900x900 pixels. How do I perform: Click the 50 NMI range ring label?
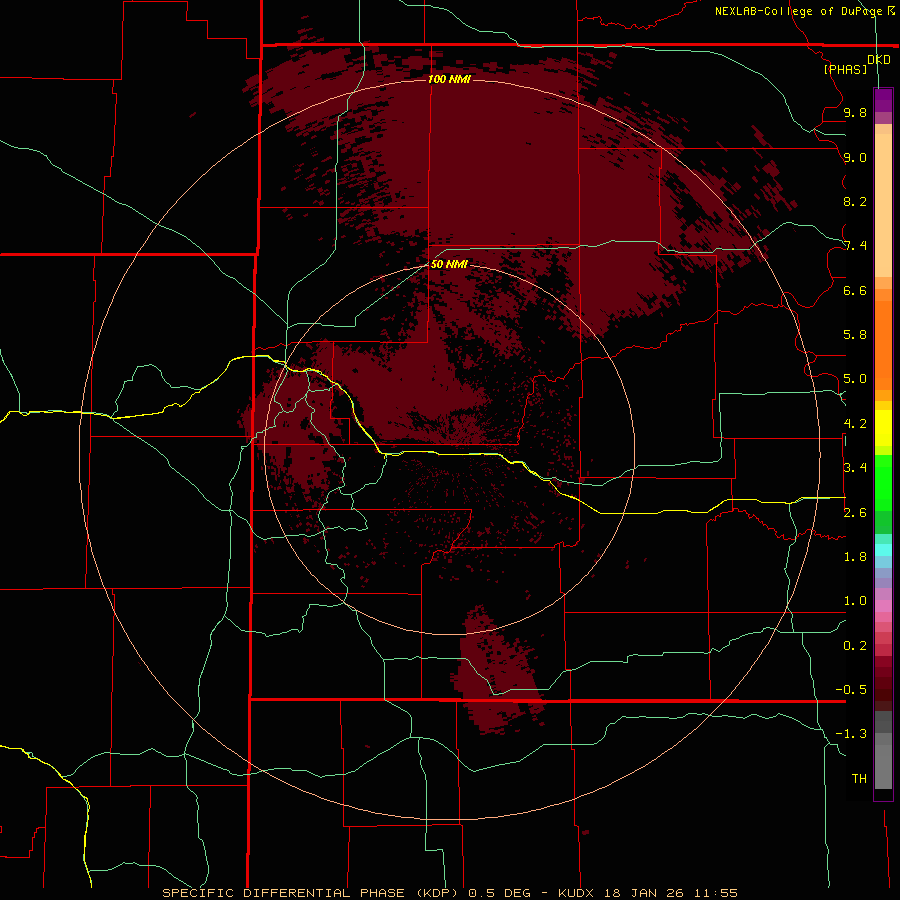[449, 264]
